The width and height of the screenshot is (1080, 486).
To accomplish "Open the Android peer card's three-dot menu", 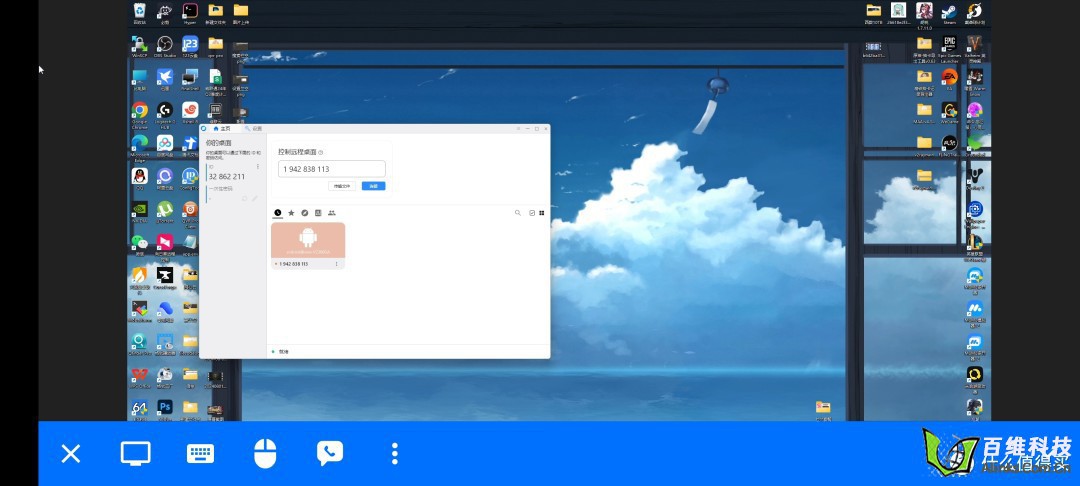I will (x=337, y=264).
